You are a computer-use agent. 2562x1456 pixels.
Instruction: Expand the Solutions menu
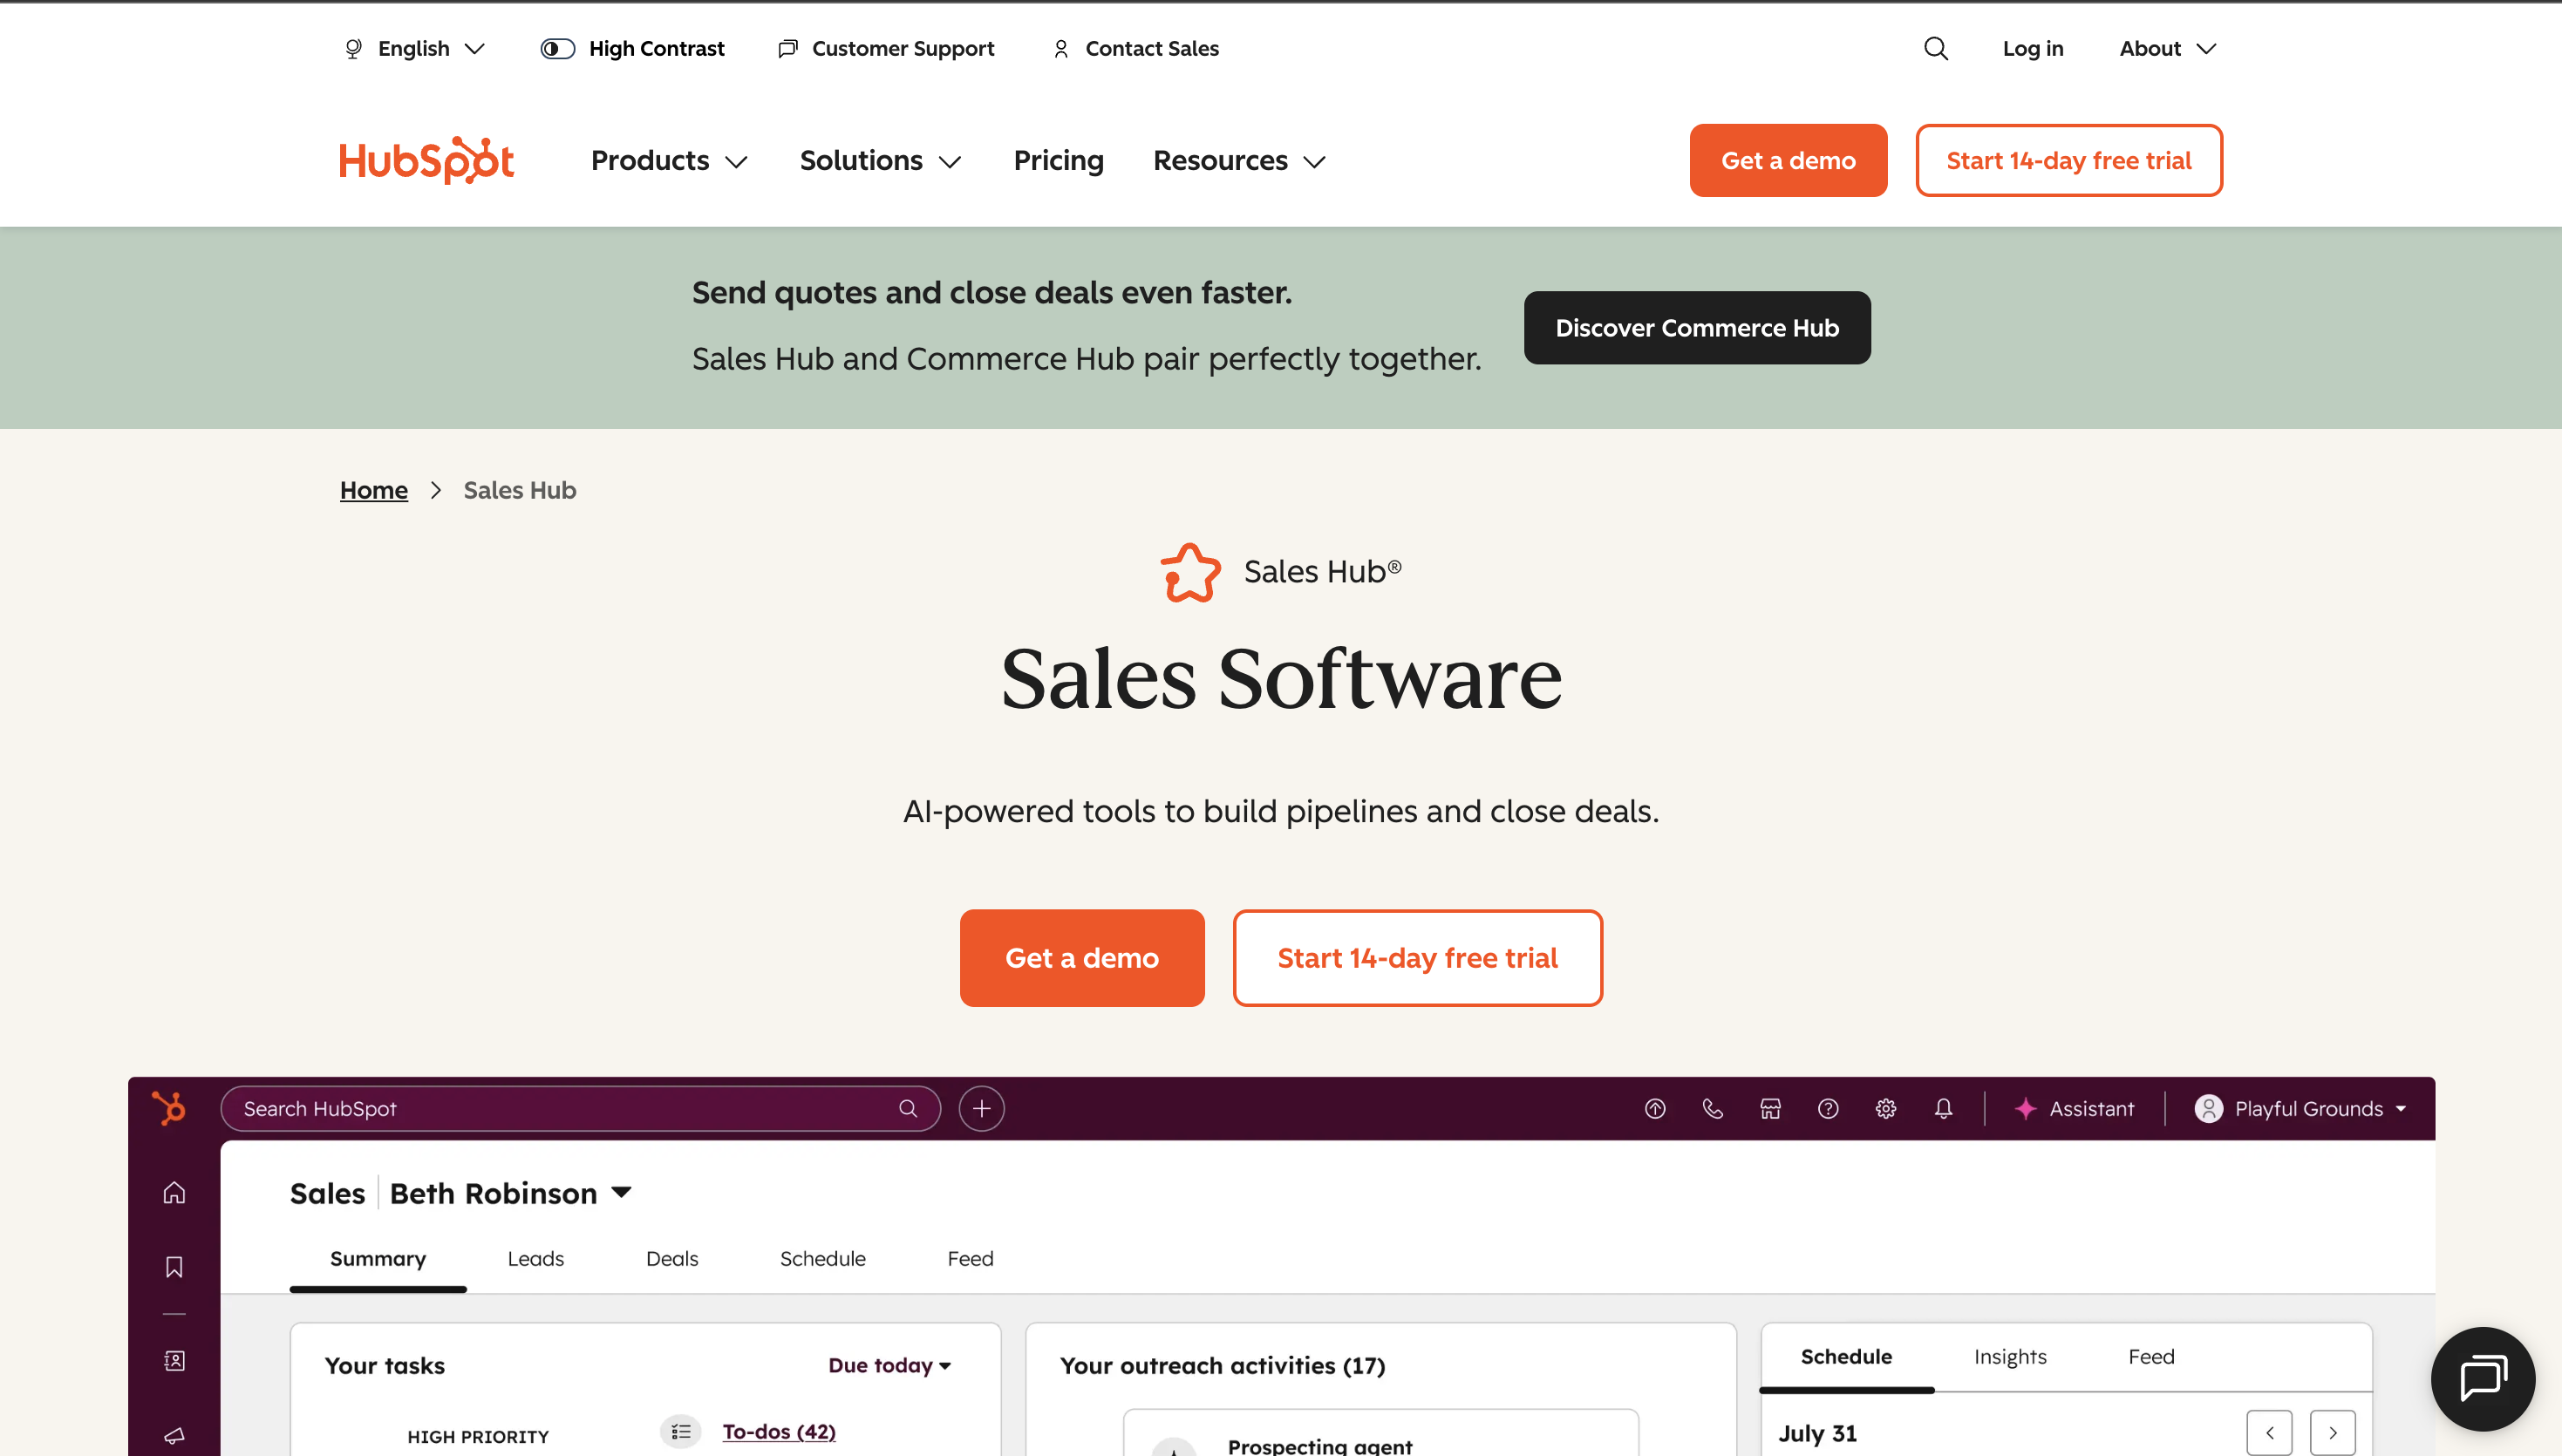[x=880, y=160]
